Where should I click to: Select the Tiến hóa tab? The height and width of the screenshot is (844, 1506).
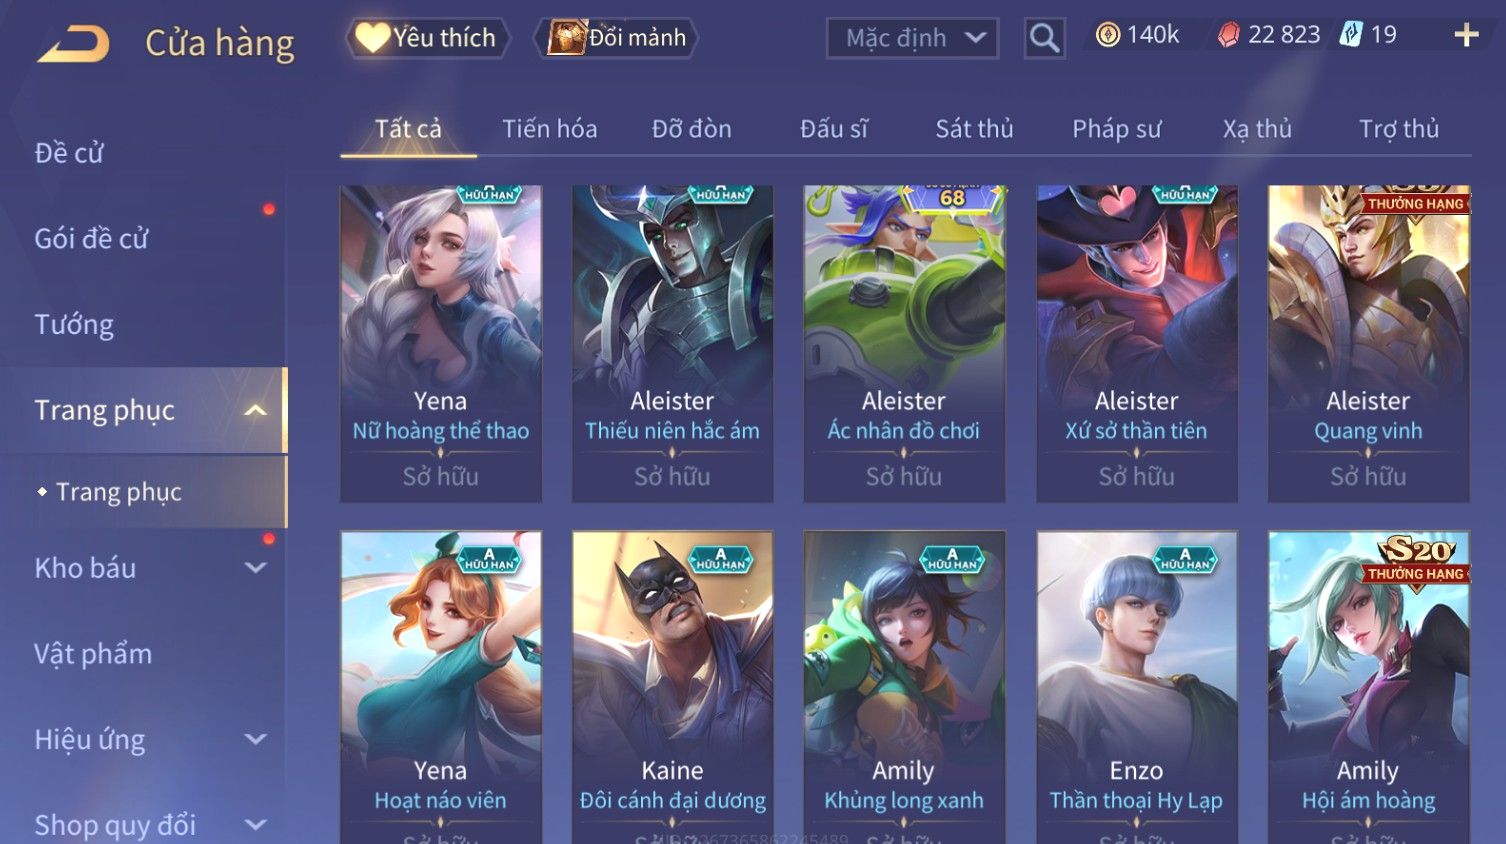(549, 129)
